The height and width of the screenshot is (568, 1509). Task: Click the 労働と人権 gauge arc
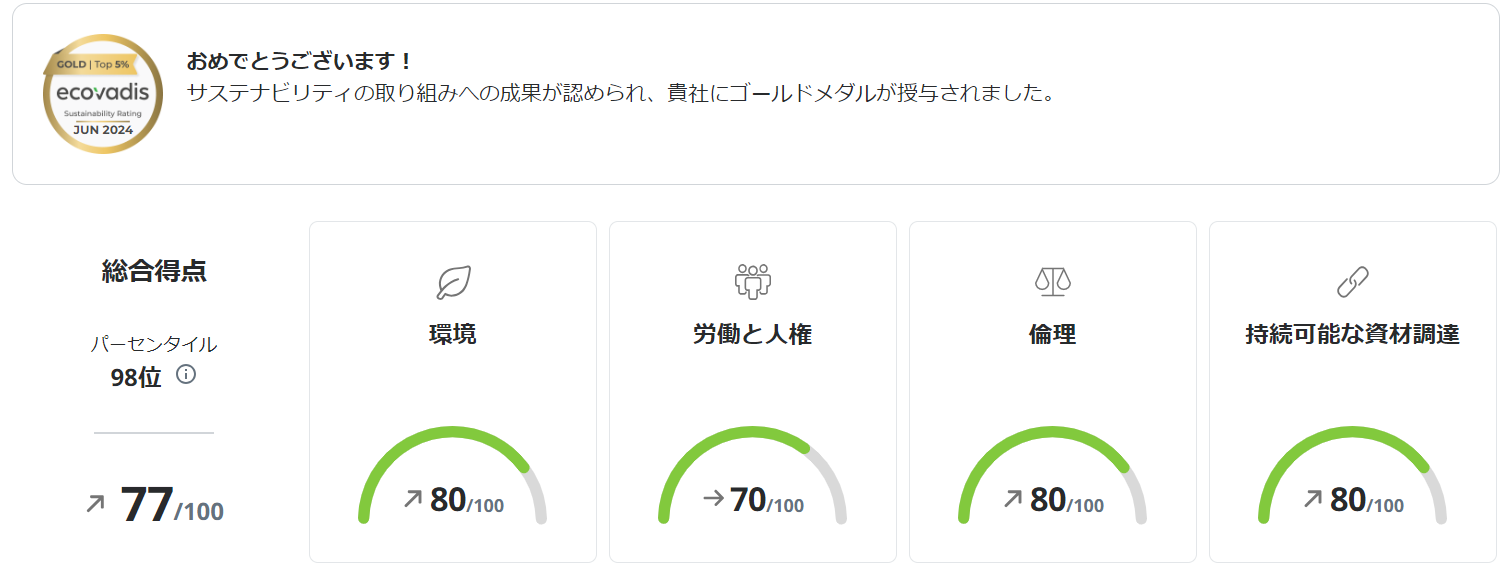752,432
